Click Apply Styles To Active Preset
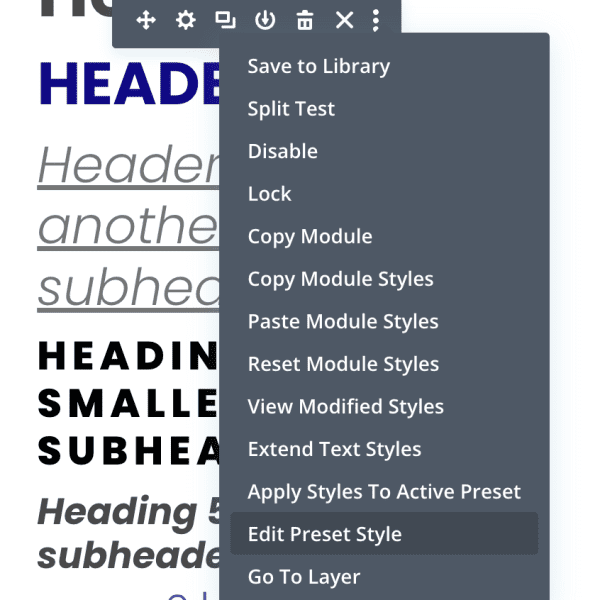This screenshot has height=600, width=600. coord(384,492)
